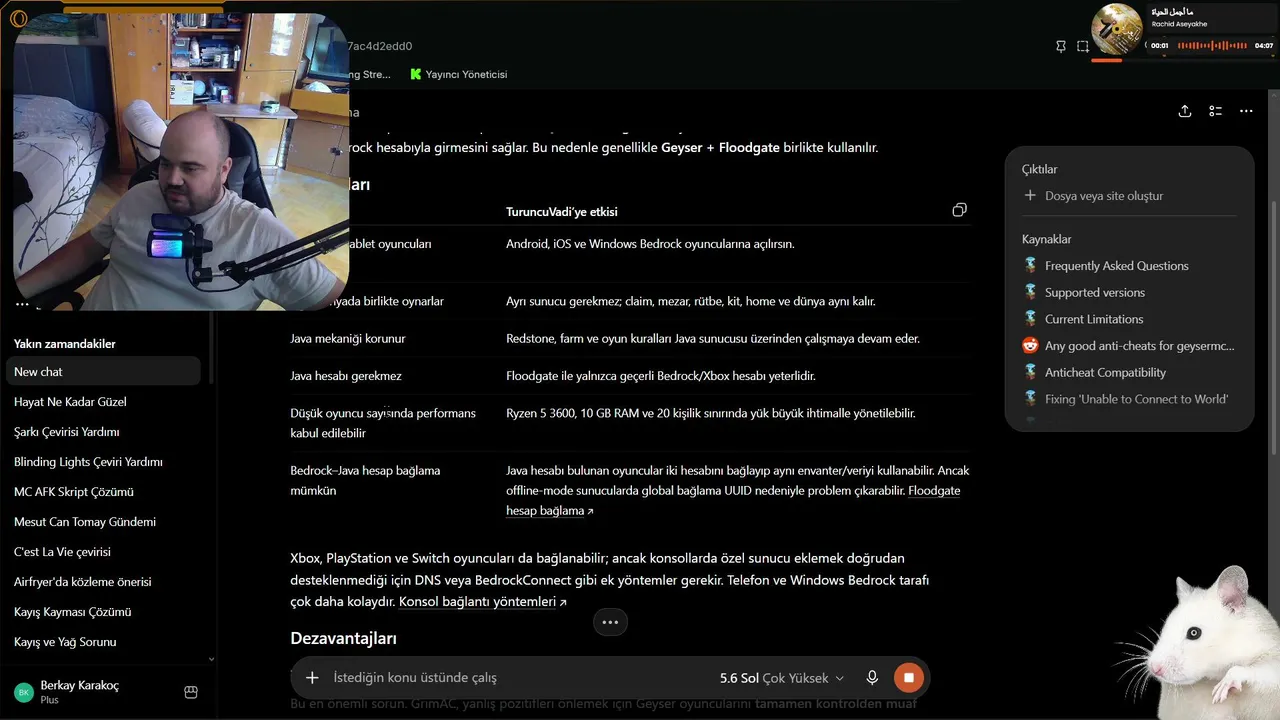Click the store icon beside Berkay Karakoç
The image size is (1280, 720).
coord(191,692)
